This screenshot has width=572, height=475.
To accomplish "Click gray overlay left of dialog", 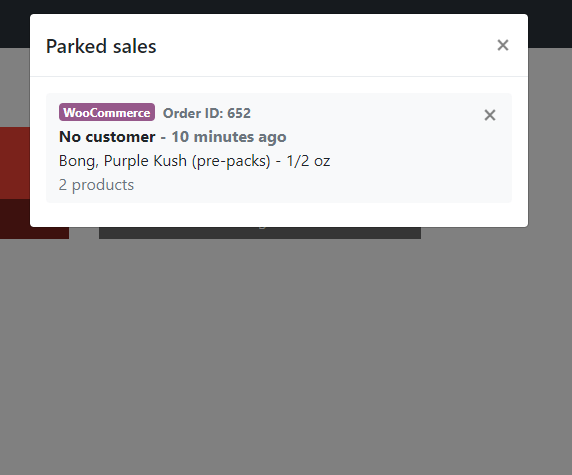I will (x=15, y=88).
